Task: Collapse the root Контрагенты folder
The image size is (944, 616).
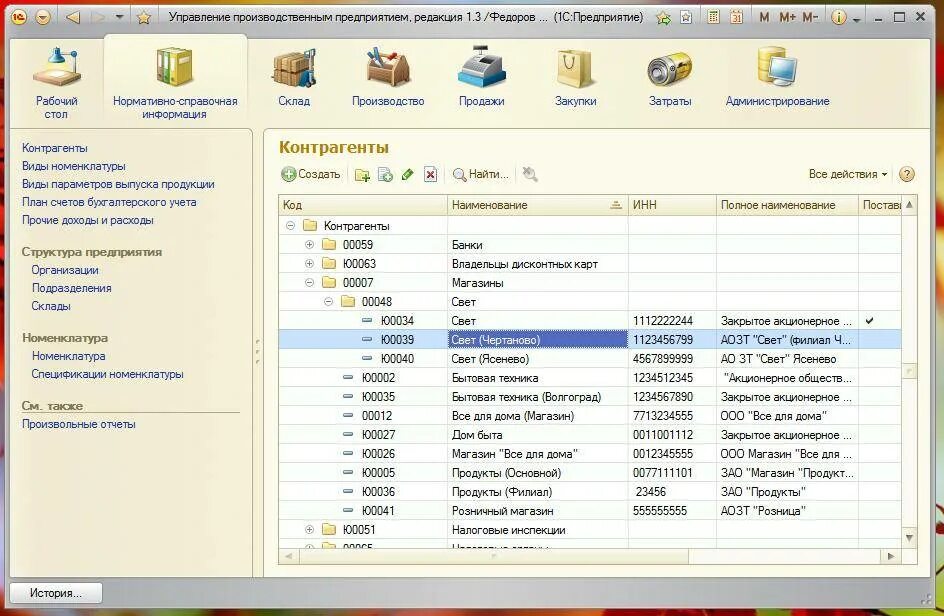Action: (x=290, y=226)
